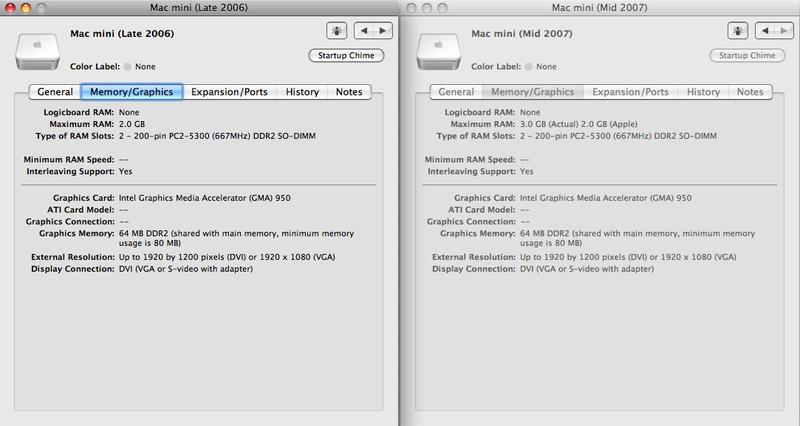
Task: Click Graphics Card value in Late 2006 window
Action: [205, 198]
